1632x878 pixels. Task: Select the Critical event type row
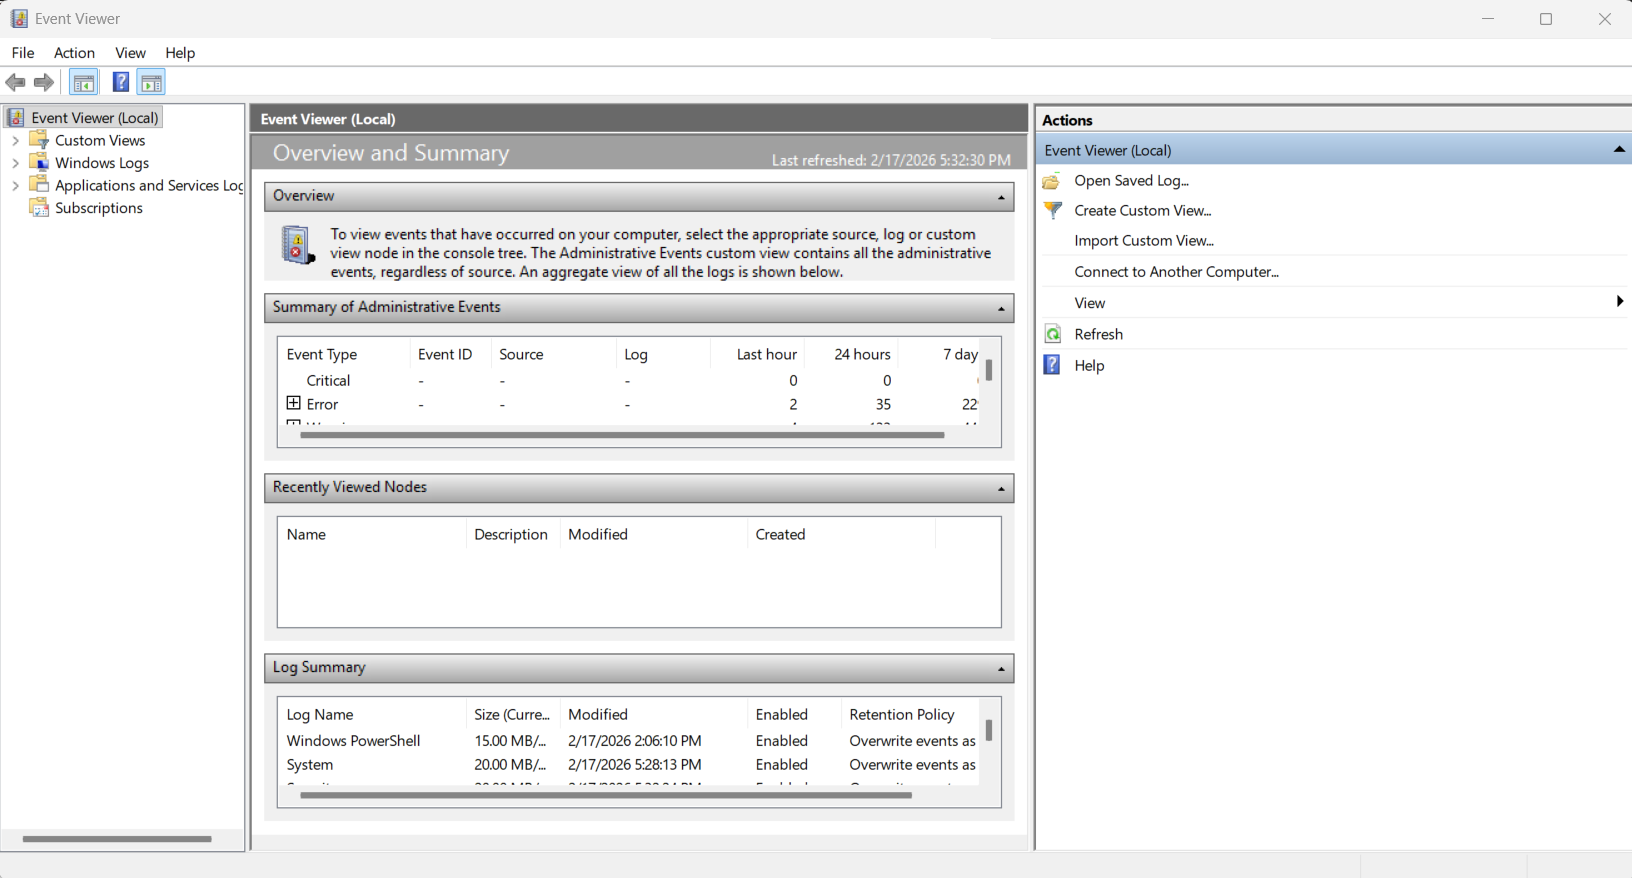point(630,381)
